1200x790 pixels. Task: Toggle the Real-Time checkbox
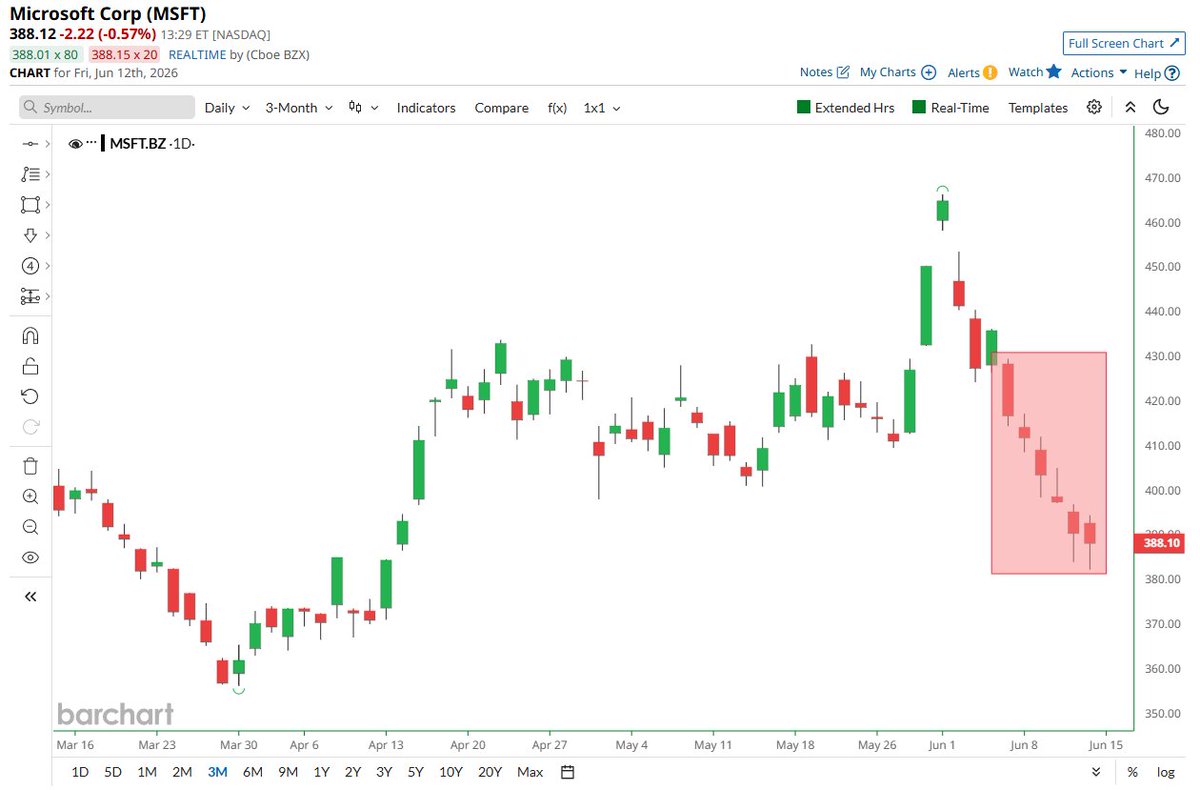coord(919,108)
